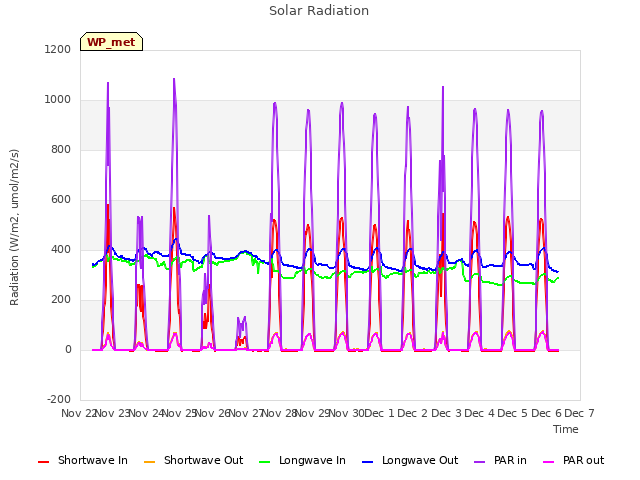Click the purple PAR in legend swatch

(480, 462)
